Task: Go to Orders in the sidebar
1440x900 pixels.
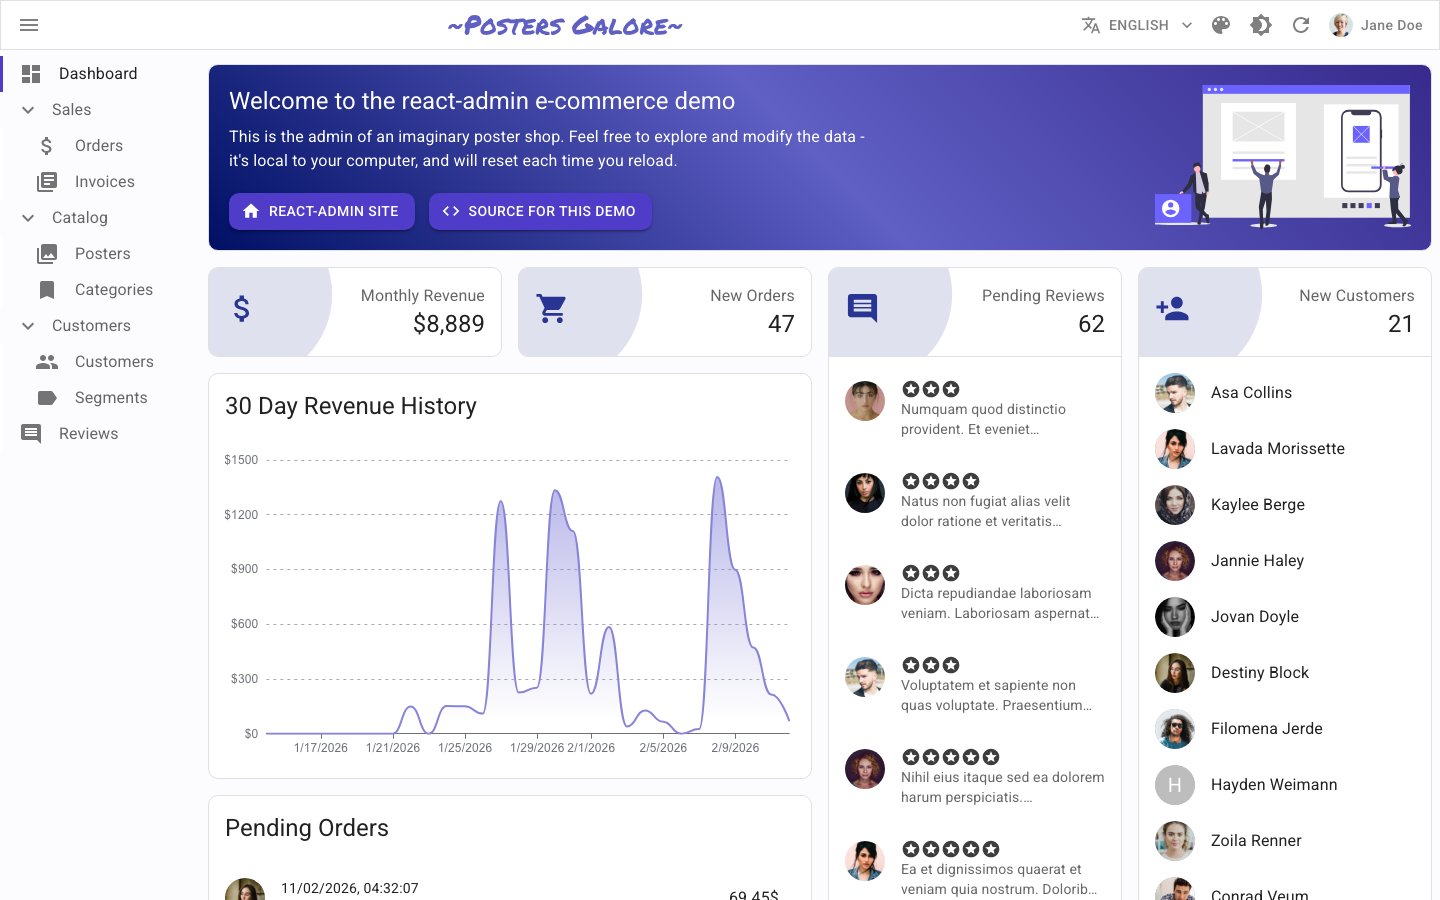Action: click(x=98, y=146)
